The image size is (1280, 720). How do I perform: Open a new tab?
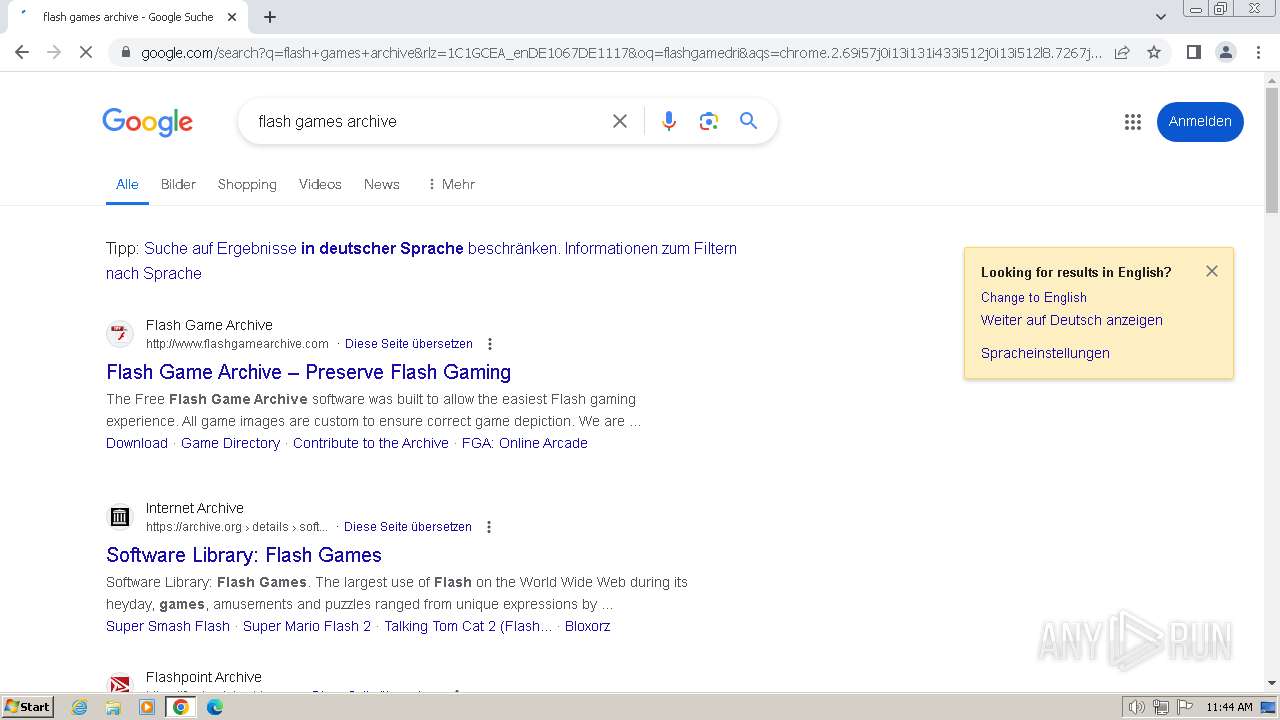click(x=270, y=17)
